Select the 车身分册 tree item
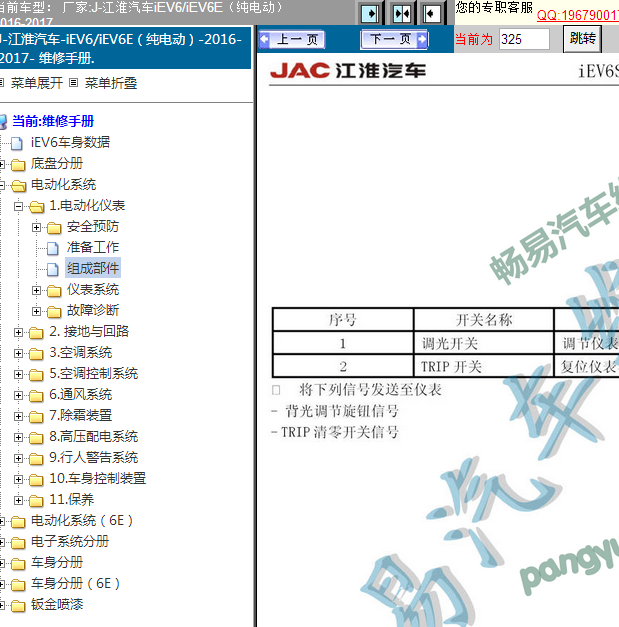The height and width of the screenshot is (627, 619). 57,563
